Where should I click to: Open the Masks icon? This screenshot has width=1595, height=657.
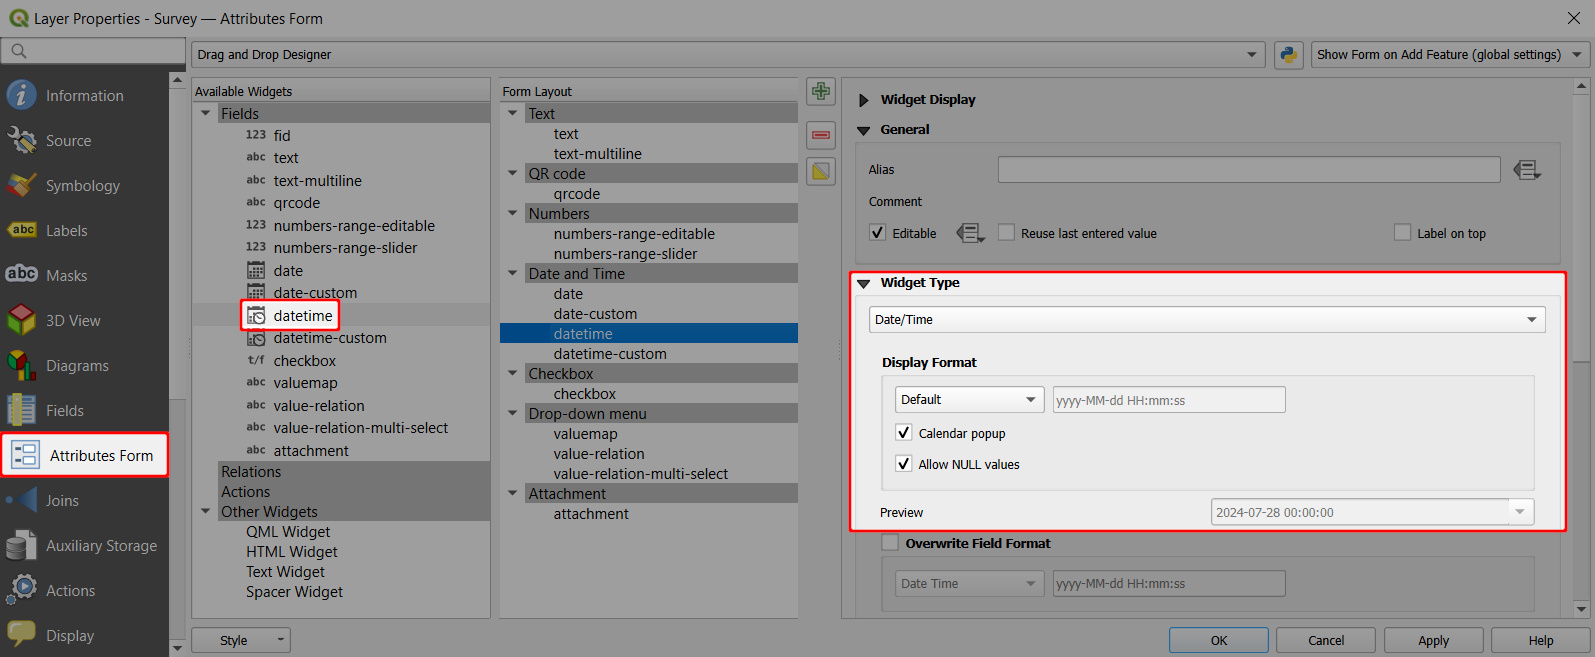pyautogui.click(x=21, y=274)
